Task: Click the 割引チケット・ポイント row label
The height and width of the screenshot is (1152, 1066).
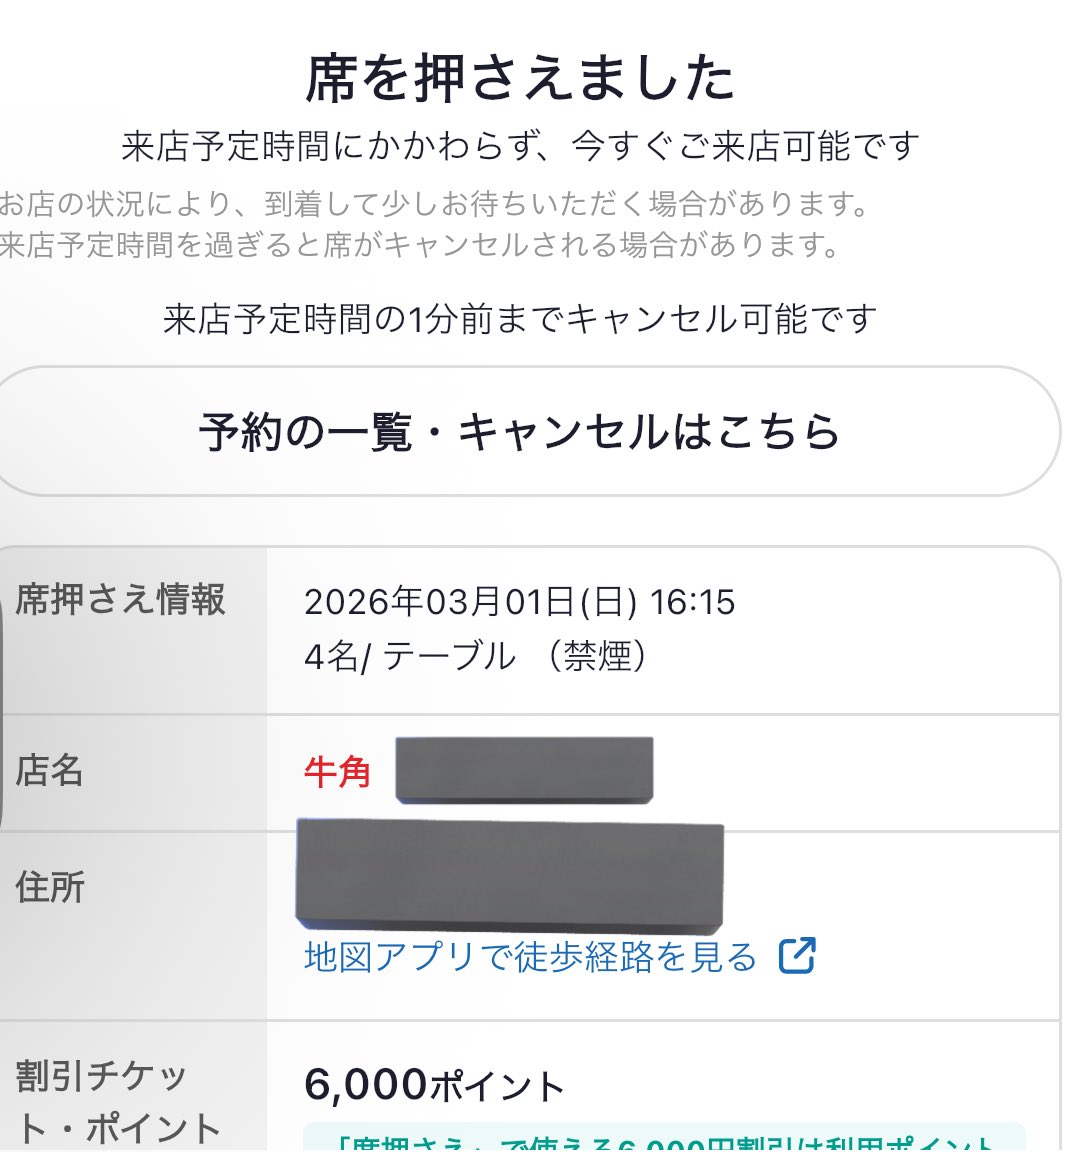Action: tap(118, 1101)
